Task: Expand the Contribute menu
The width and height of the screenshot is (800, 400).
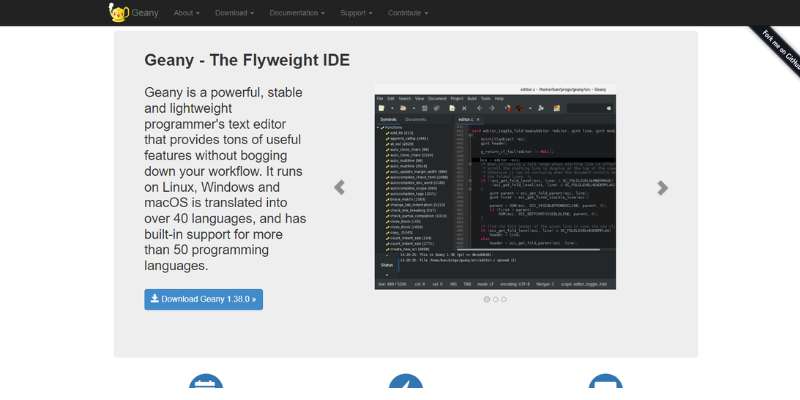Action: [x=408, y=13]
